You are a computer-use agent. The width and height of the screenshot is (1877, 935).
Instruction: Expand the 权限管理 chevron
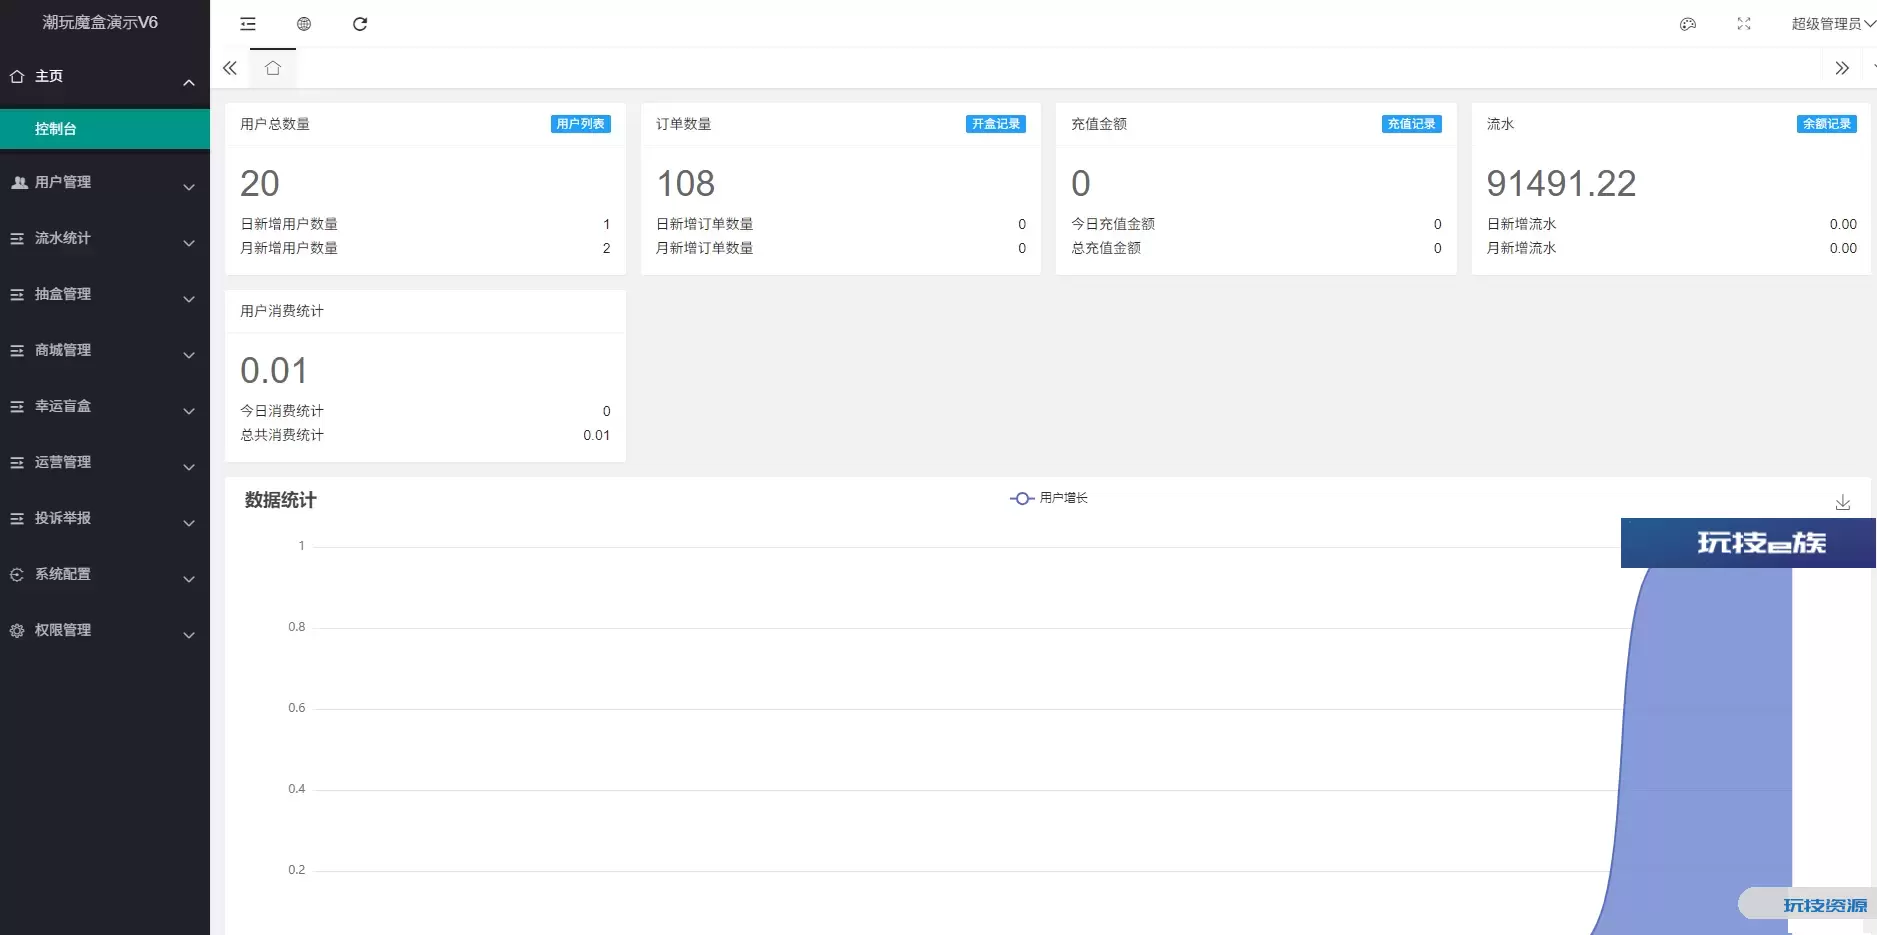pos(189,635)
